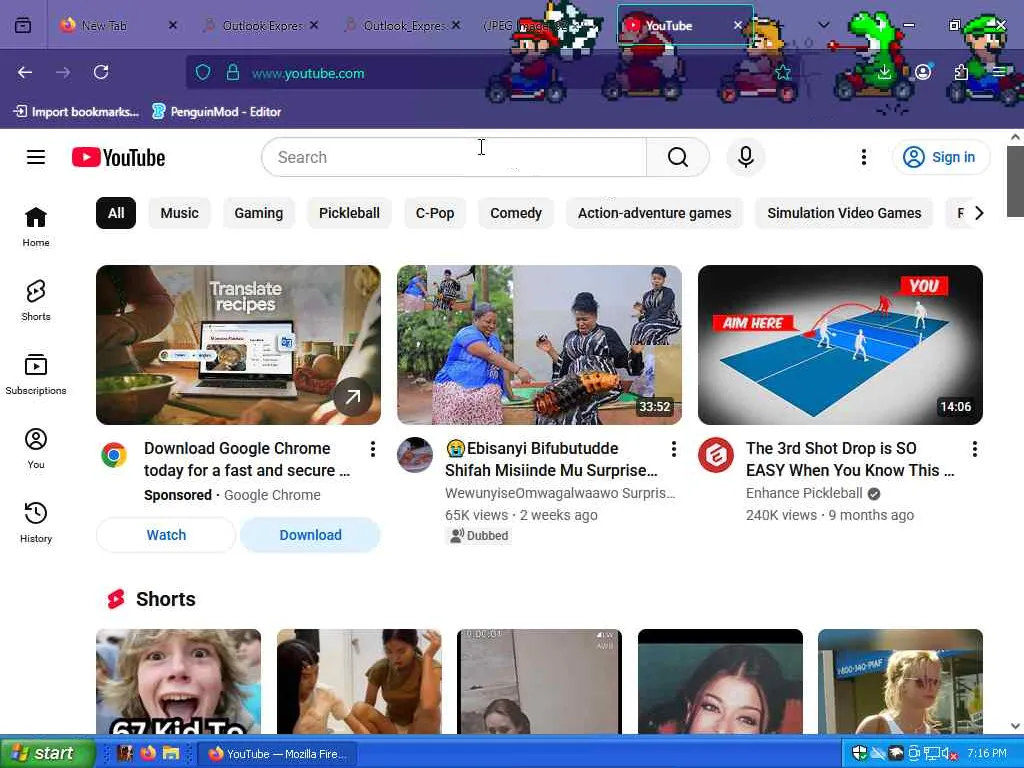The width and height of the screenshot is (1024, 768).
Task: Click the page vertical scrollbar thumb
Action: 1015,181
